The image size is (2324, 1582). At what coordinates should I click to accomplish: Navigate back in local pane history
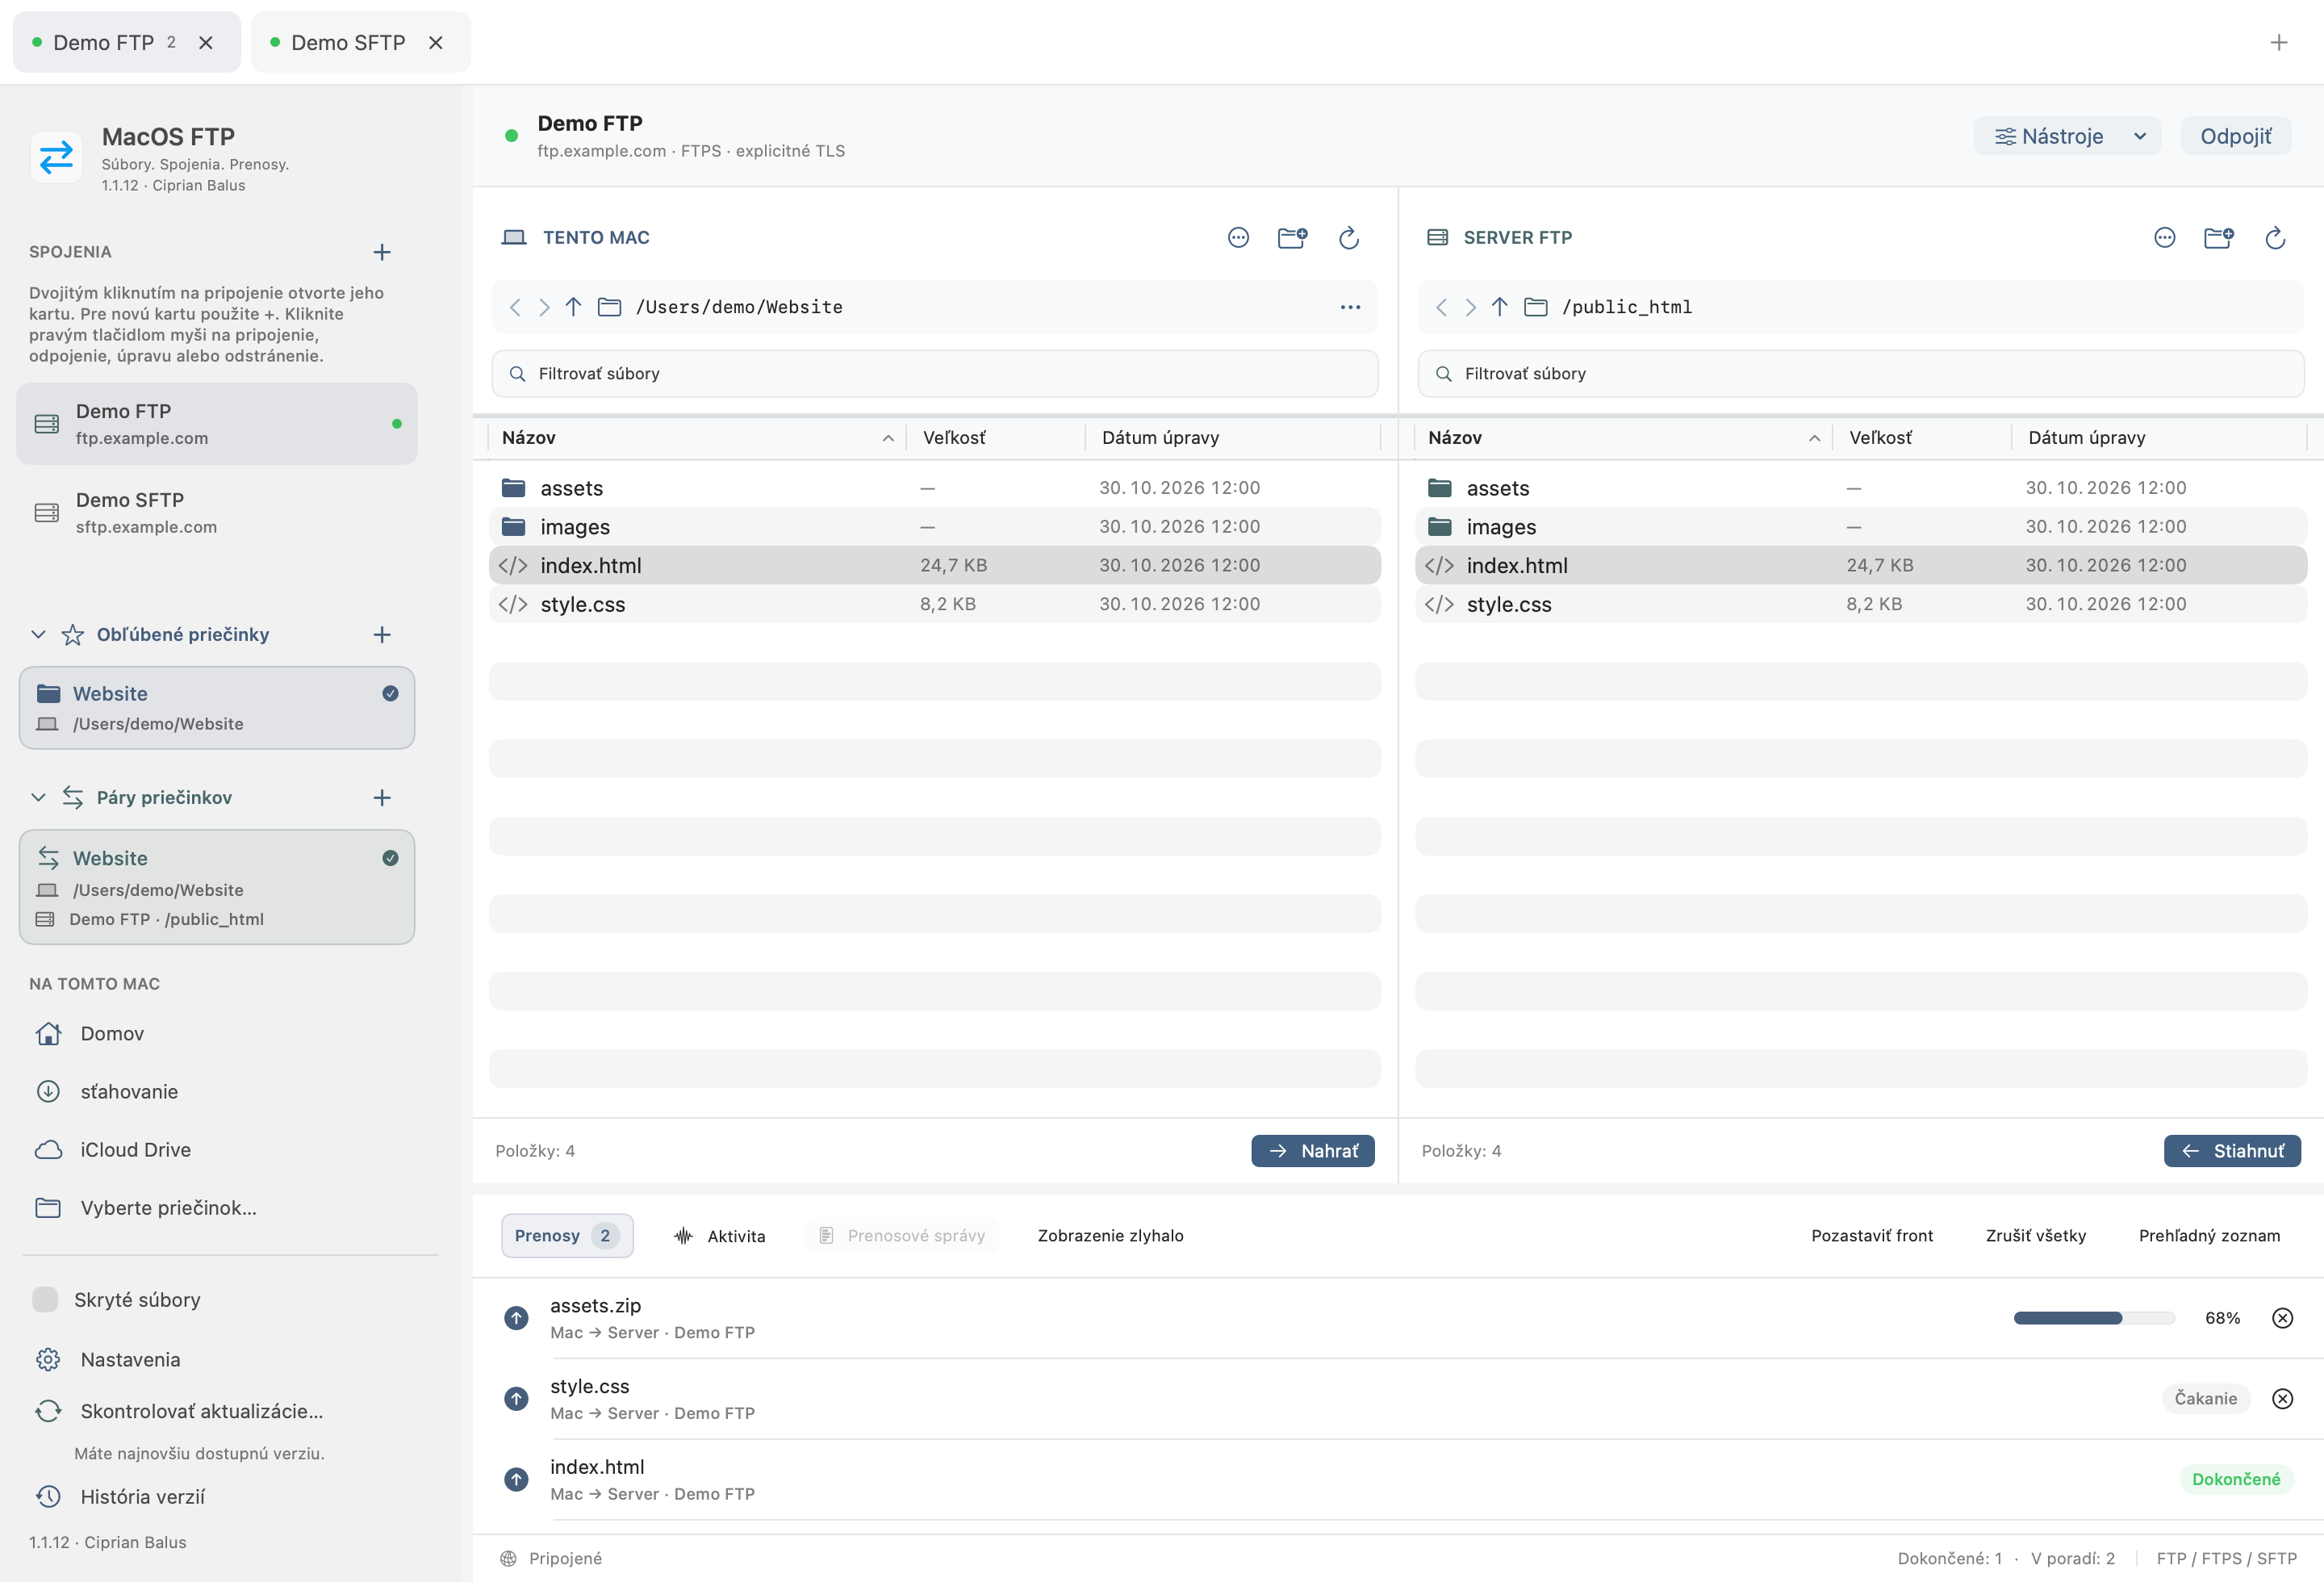click(x=515, y=307)
